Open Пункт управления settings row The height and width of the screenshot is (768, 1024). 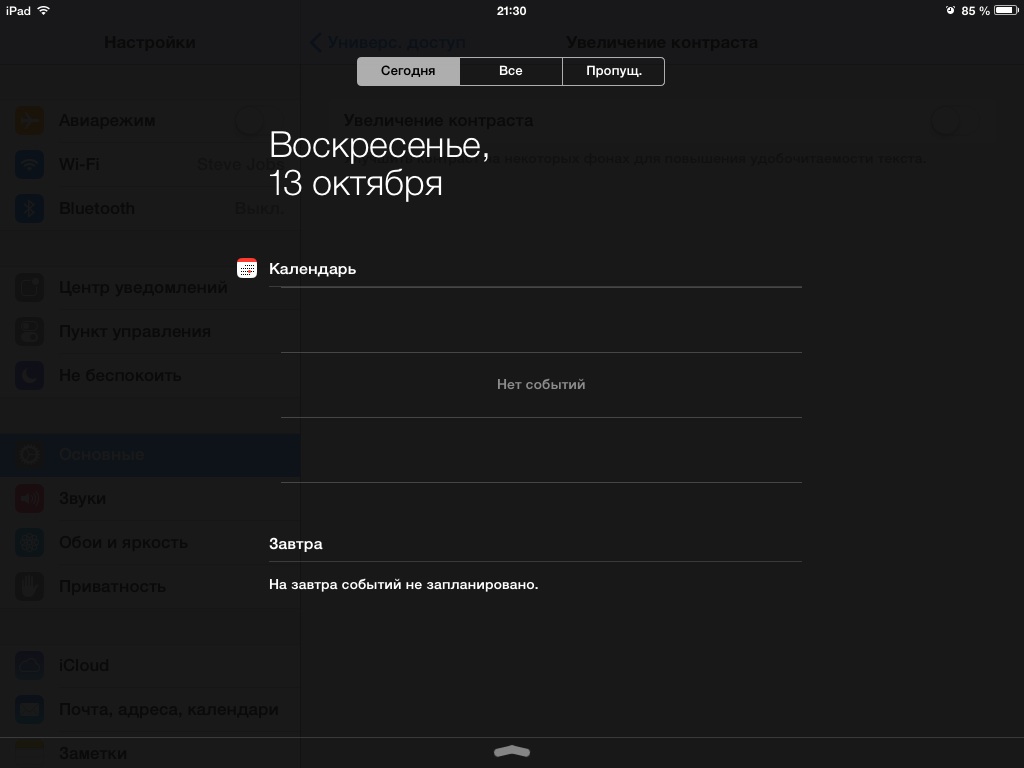click(150, 332)
